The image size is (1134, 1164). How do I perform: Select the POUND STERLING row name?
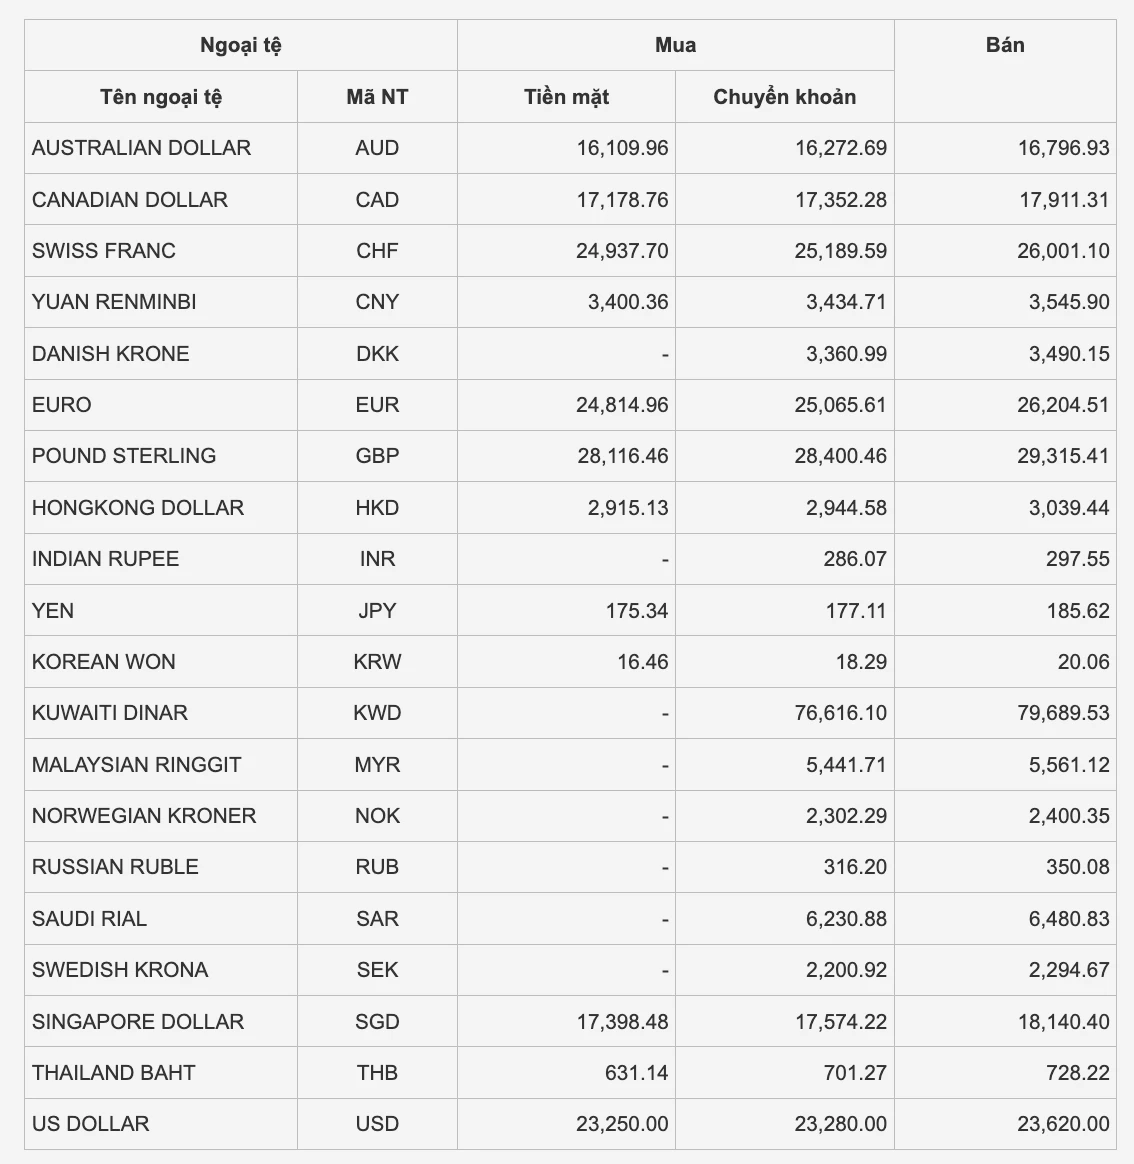[124, 456]
